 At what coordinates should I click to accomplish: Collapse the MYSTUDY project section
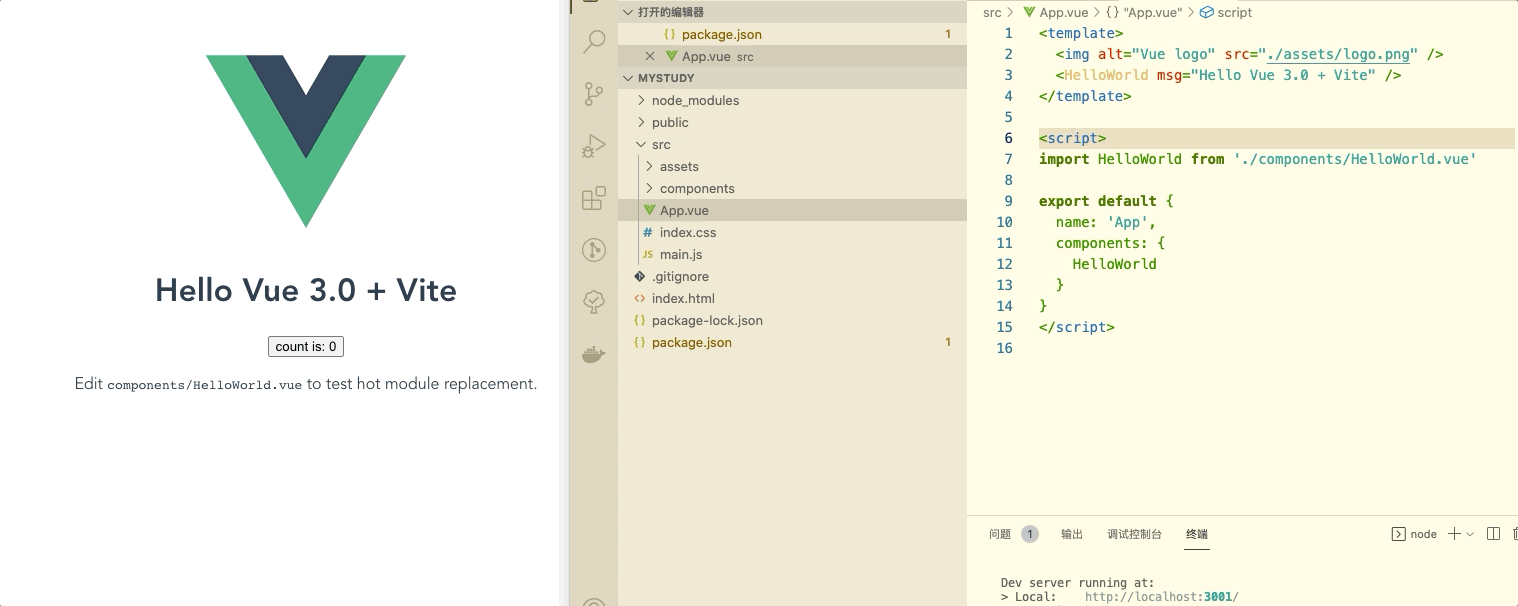(628, 78)
